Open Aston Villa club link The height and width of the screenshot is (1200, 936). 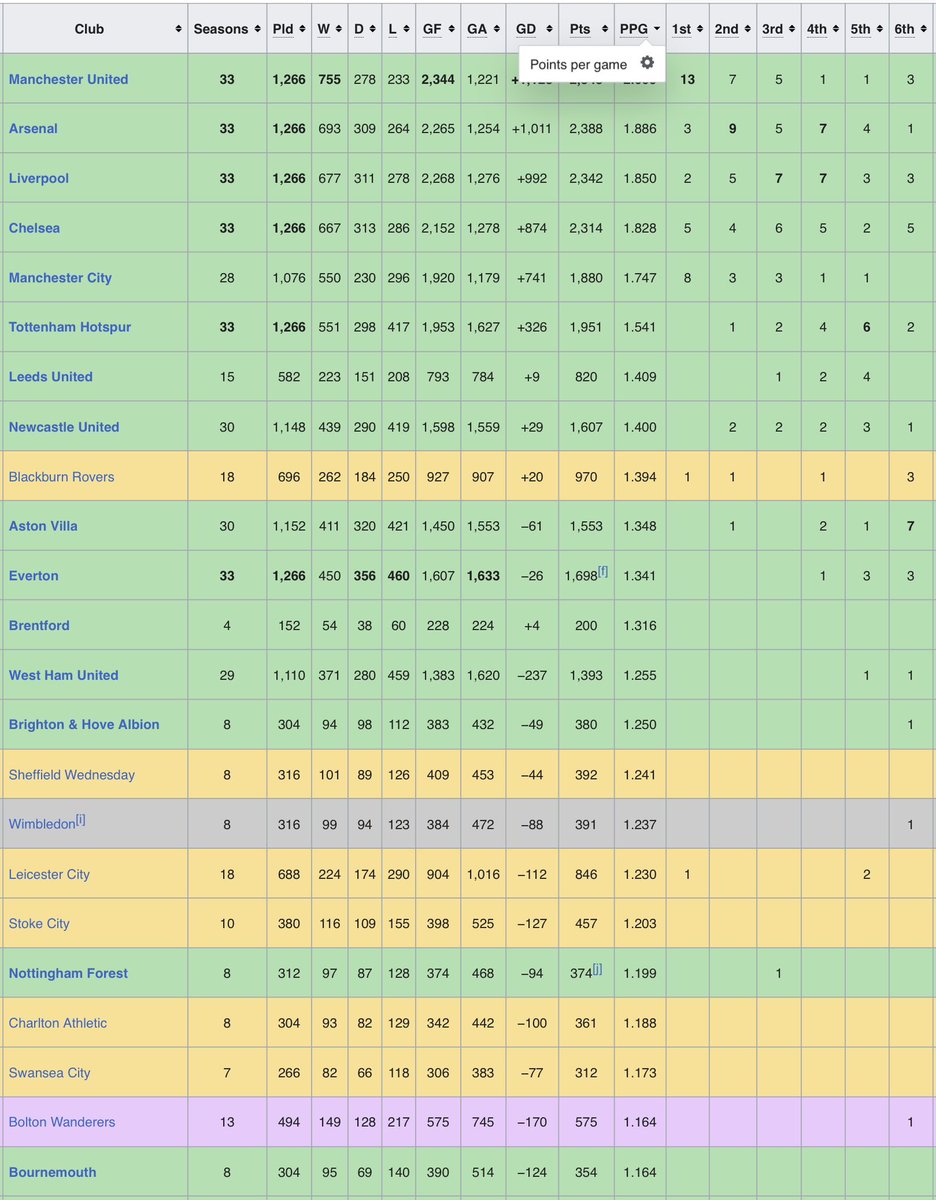pyautogui.click(x=43, y=526)
